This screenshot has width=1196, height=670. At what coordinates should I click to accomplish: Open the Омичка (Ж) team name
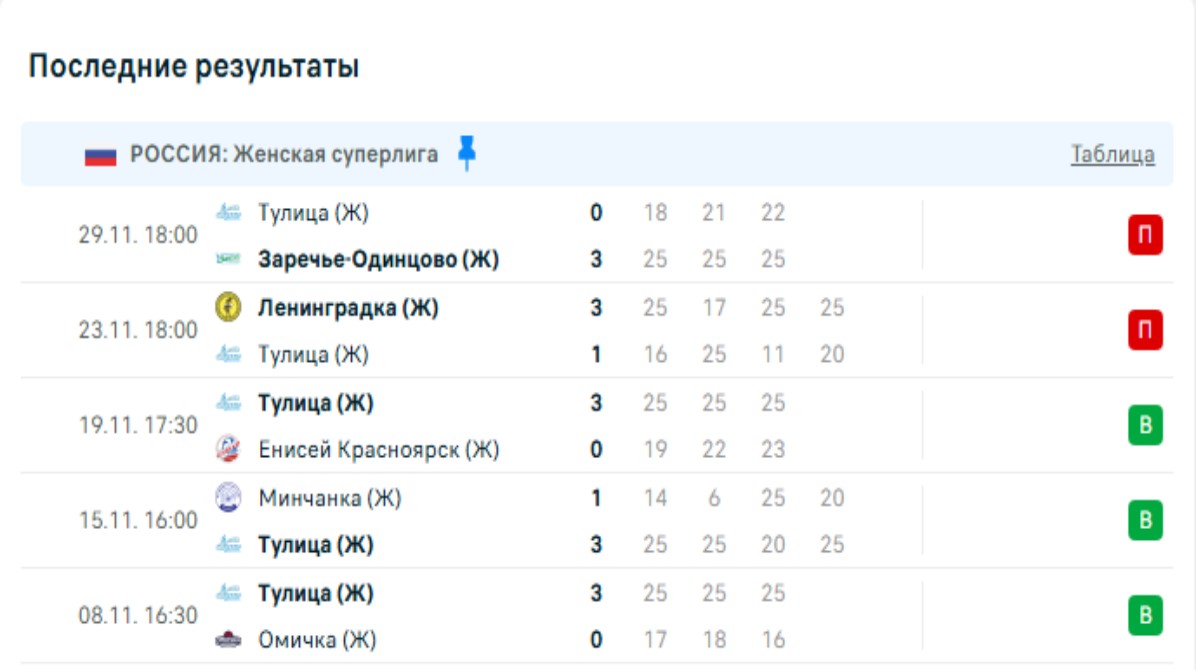pos(317,640)
